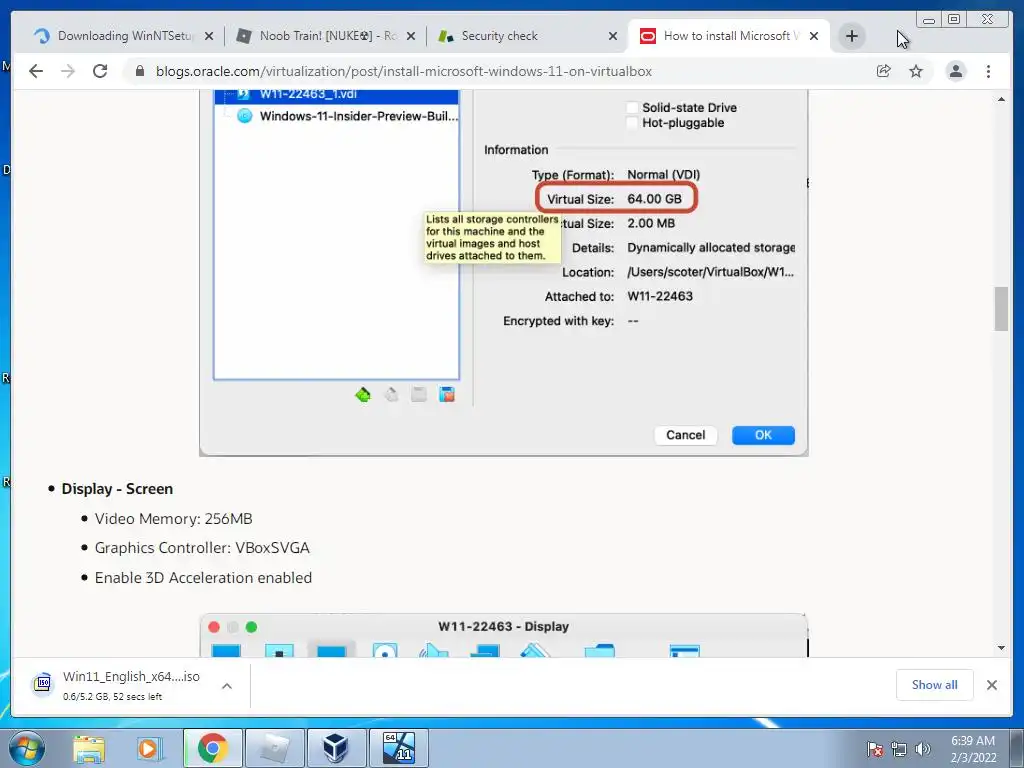The width and height of the screenshot is (1024, 768).
Task: Click the Chrome taskbar icon
Action: click(x=212, y=748)
